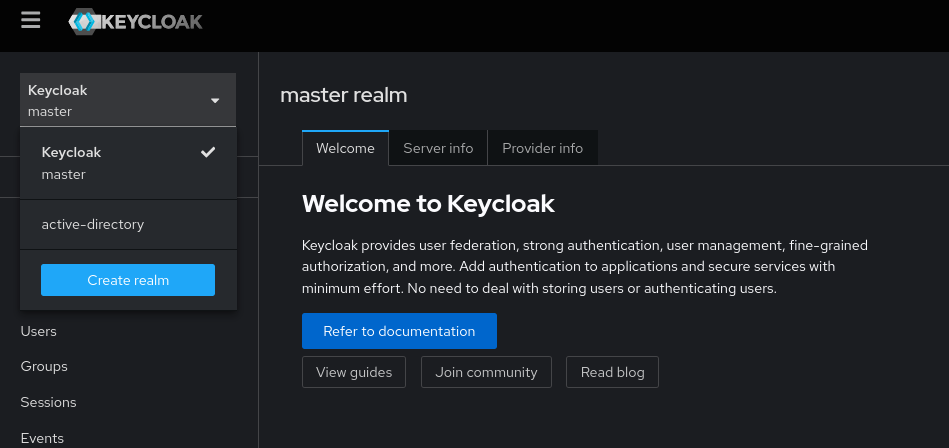Open the Groups sidebar page
949x448 pixels.
[44, 366]
